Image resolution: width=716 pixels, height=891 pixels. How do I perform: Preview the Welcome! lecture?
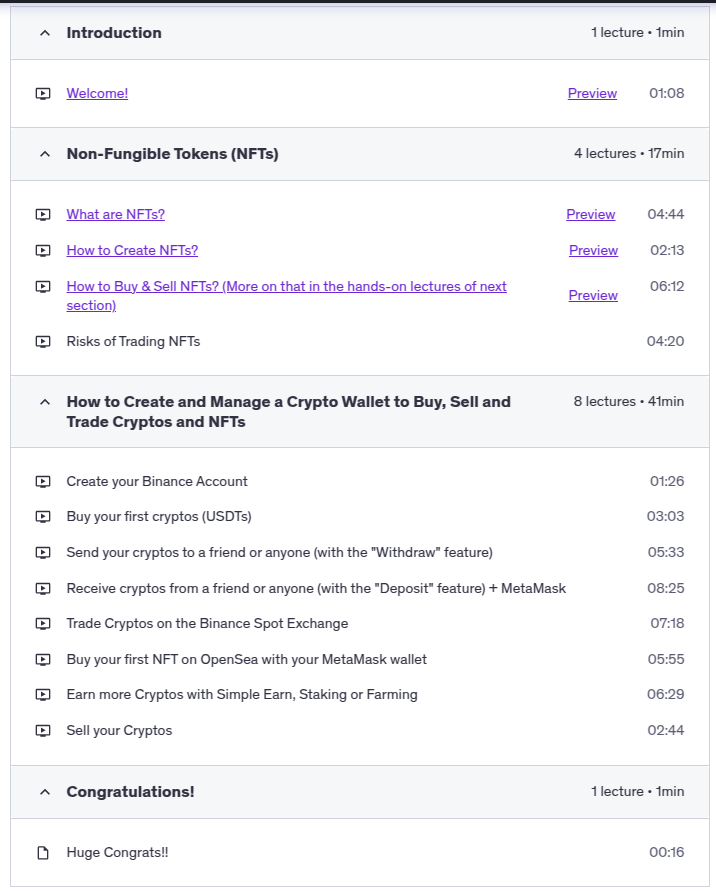click(x=592, y=94)
